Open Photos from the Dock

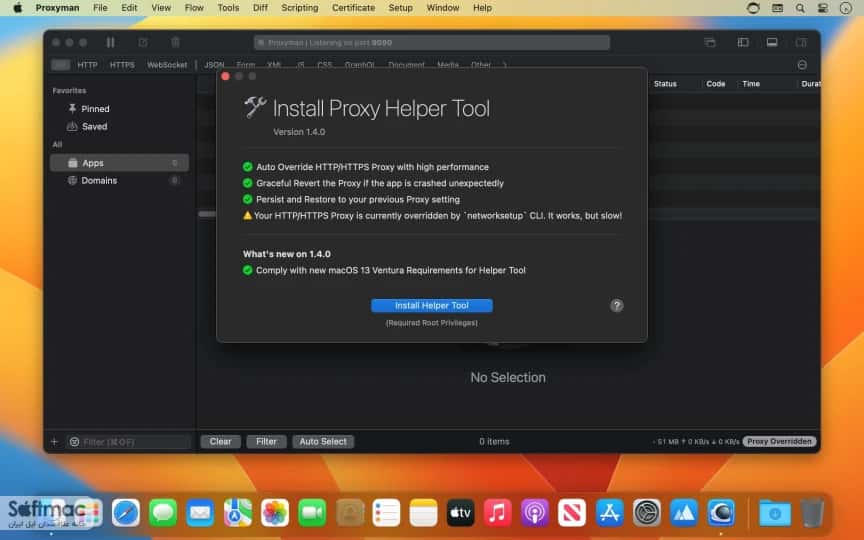pos(274,513)
